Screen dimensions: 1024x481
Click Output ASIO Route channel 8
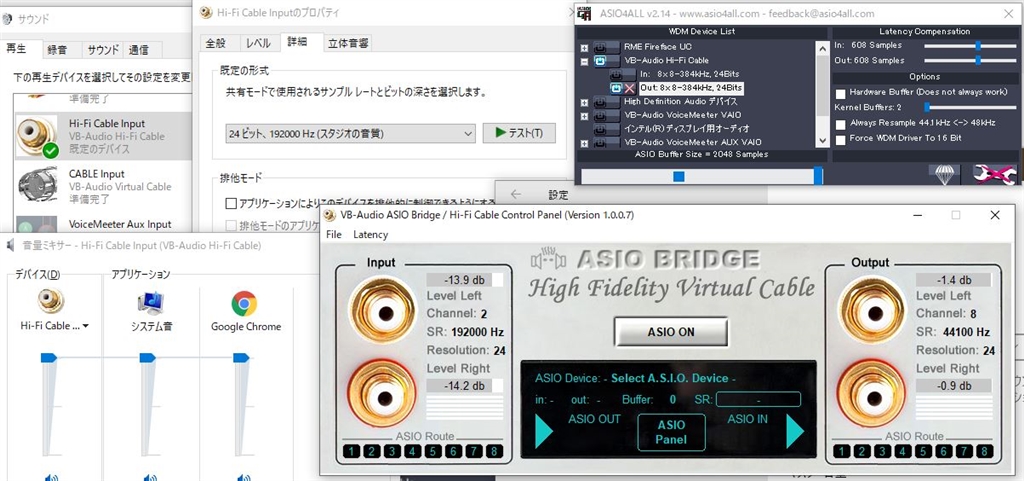tap(985, 451)
